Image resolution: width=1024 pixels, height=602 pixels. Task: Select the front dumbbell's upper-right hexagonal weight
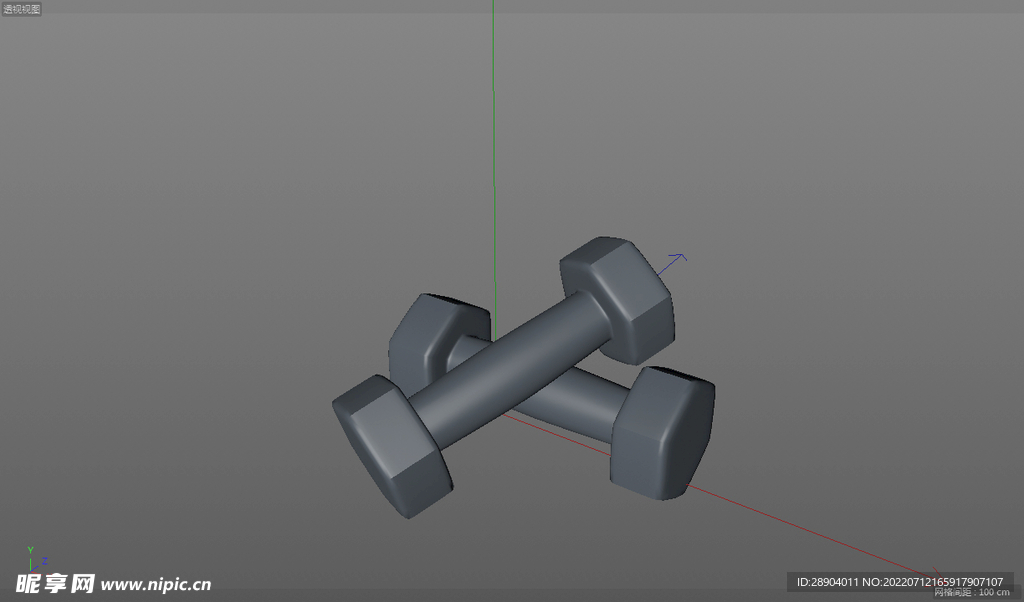618,300
